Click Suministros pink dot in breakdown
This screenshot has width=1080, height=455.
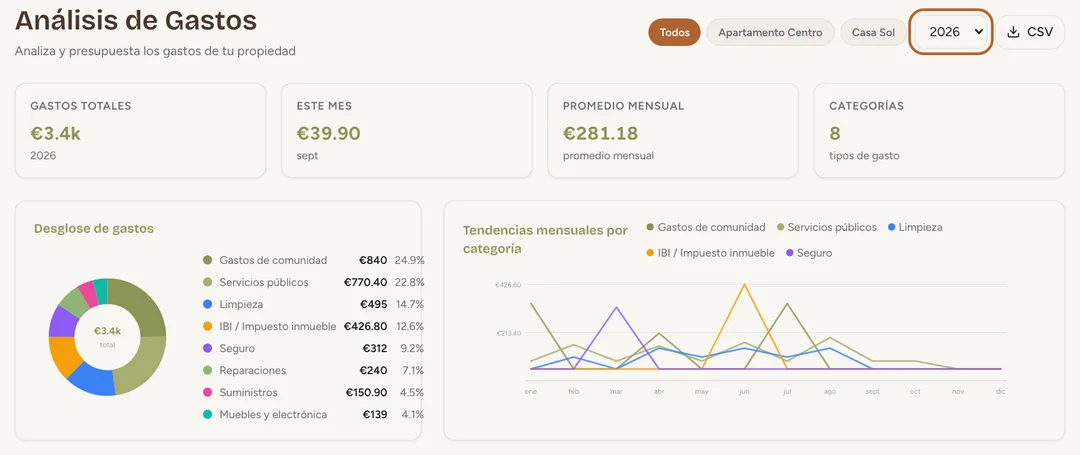coord(207,392)
